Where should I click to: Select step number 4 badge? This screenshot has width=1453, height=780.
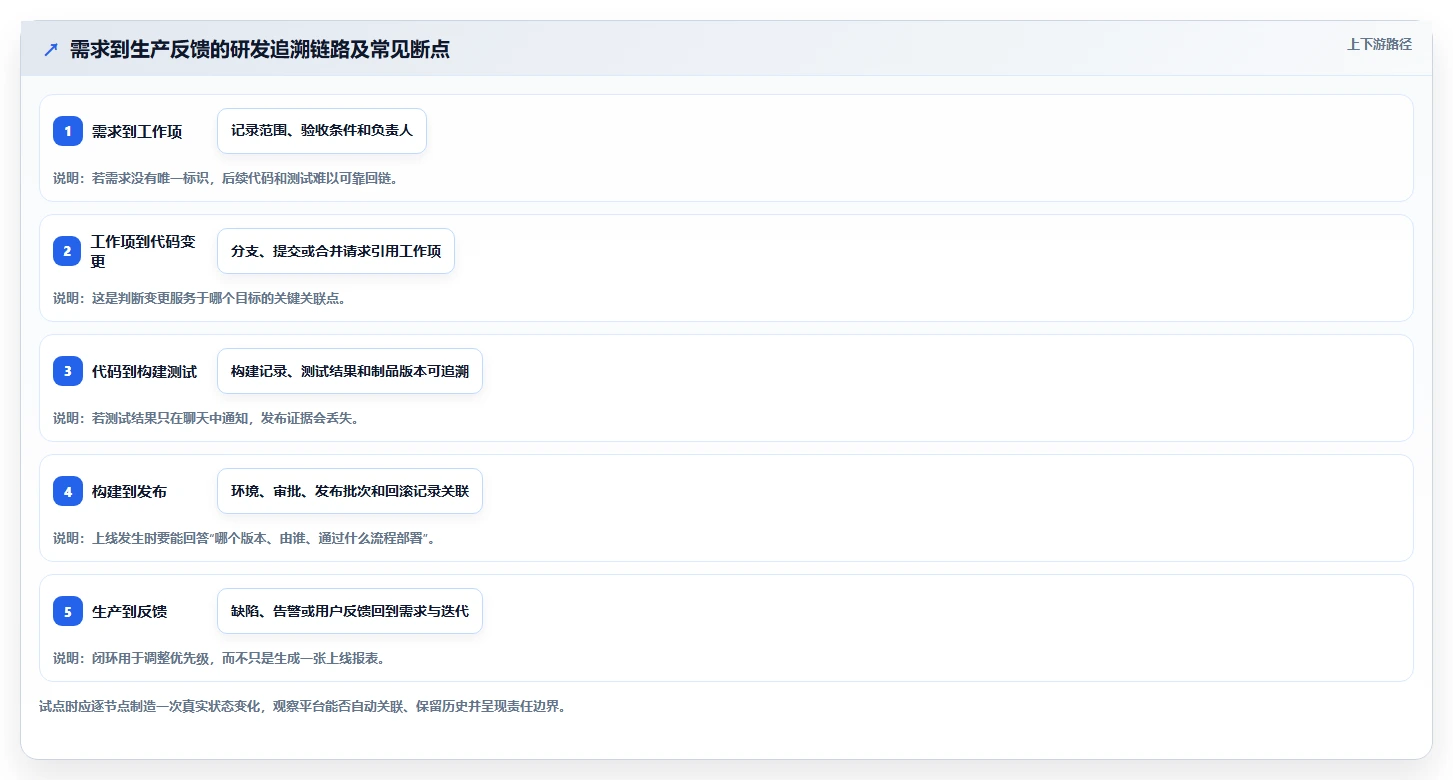[68, 491]
